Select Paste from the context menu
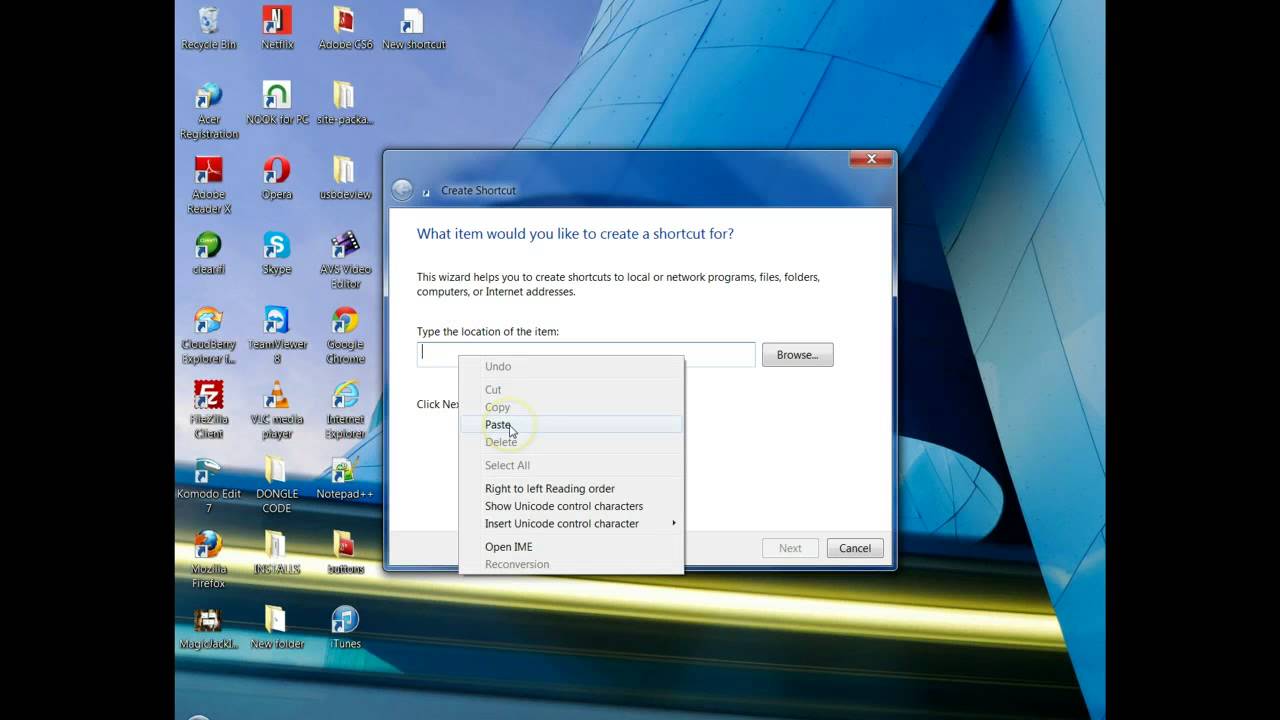The width and height of the screenshot is (1280, 720). (497, 424)
